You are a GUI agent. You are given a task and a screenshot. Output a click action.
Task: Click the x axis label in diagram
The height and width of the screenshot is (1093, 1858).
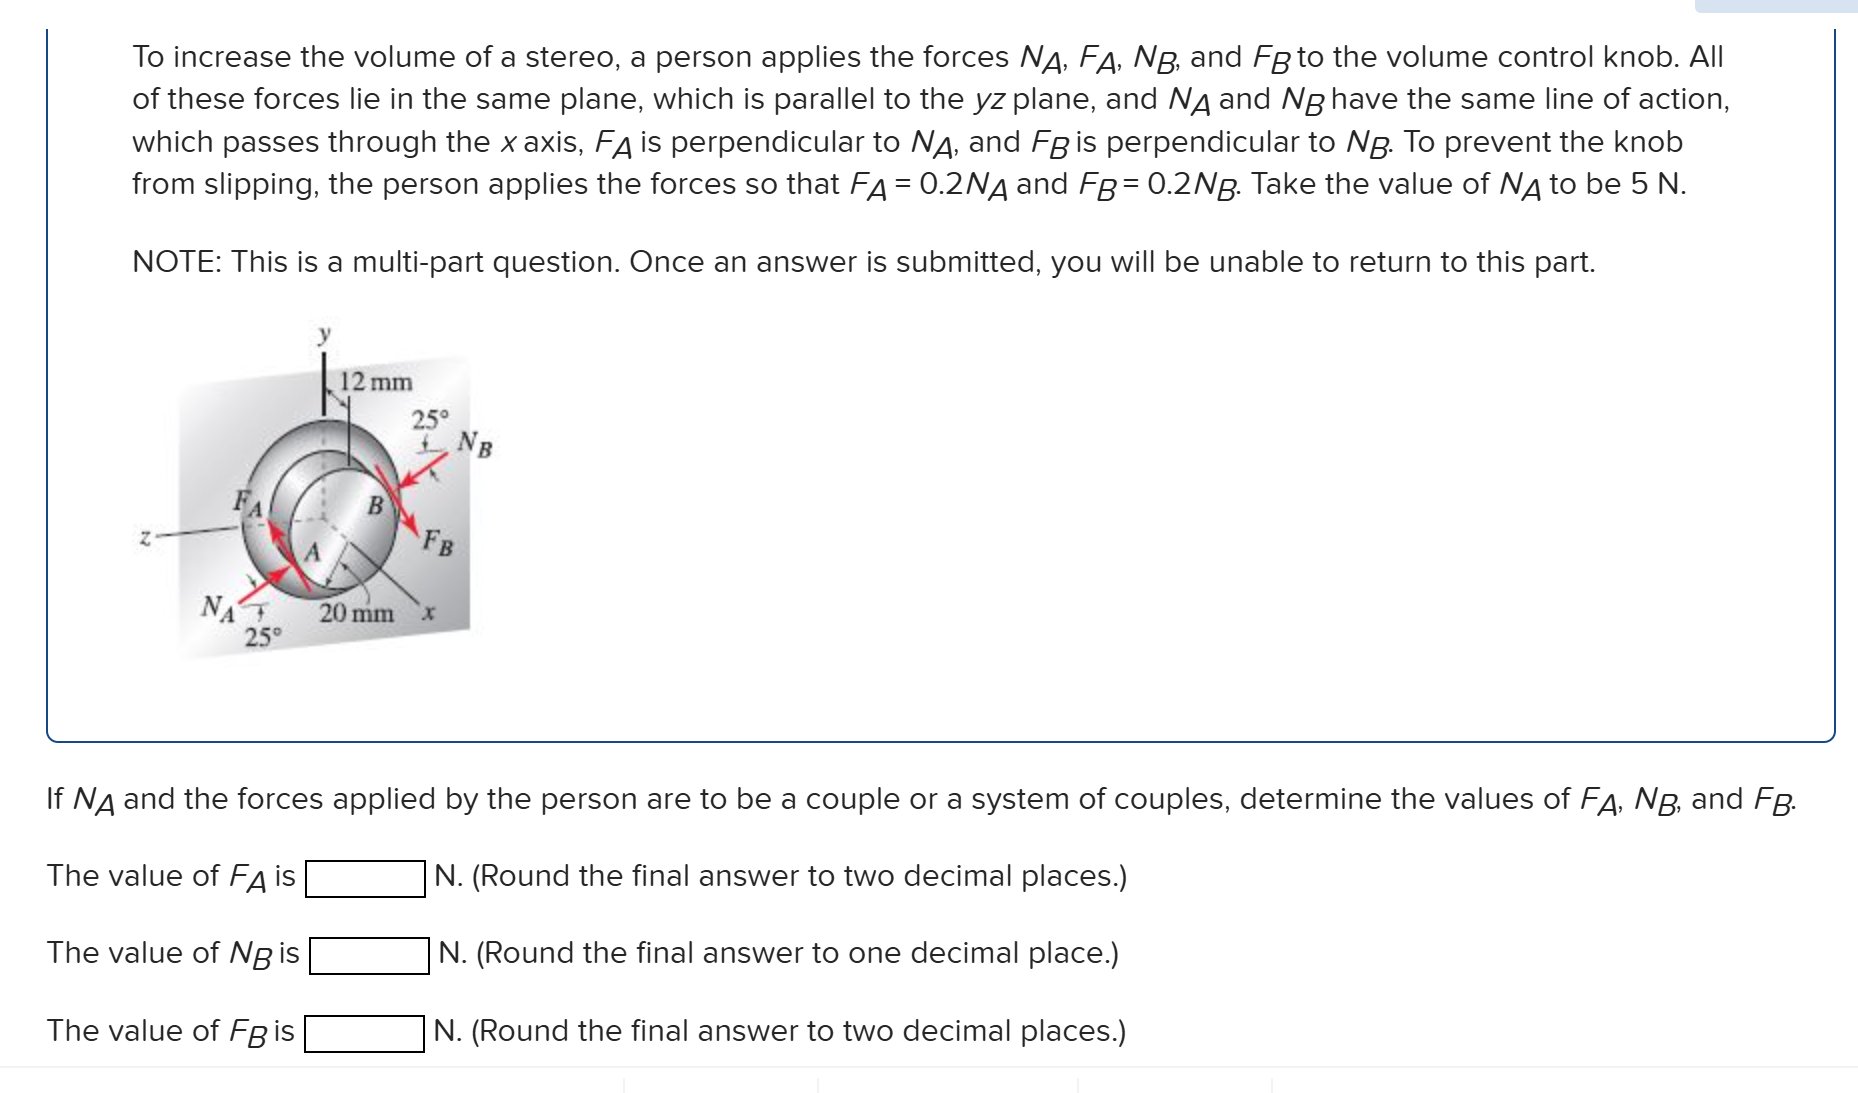[428, 612]
